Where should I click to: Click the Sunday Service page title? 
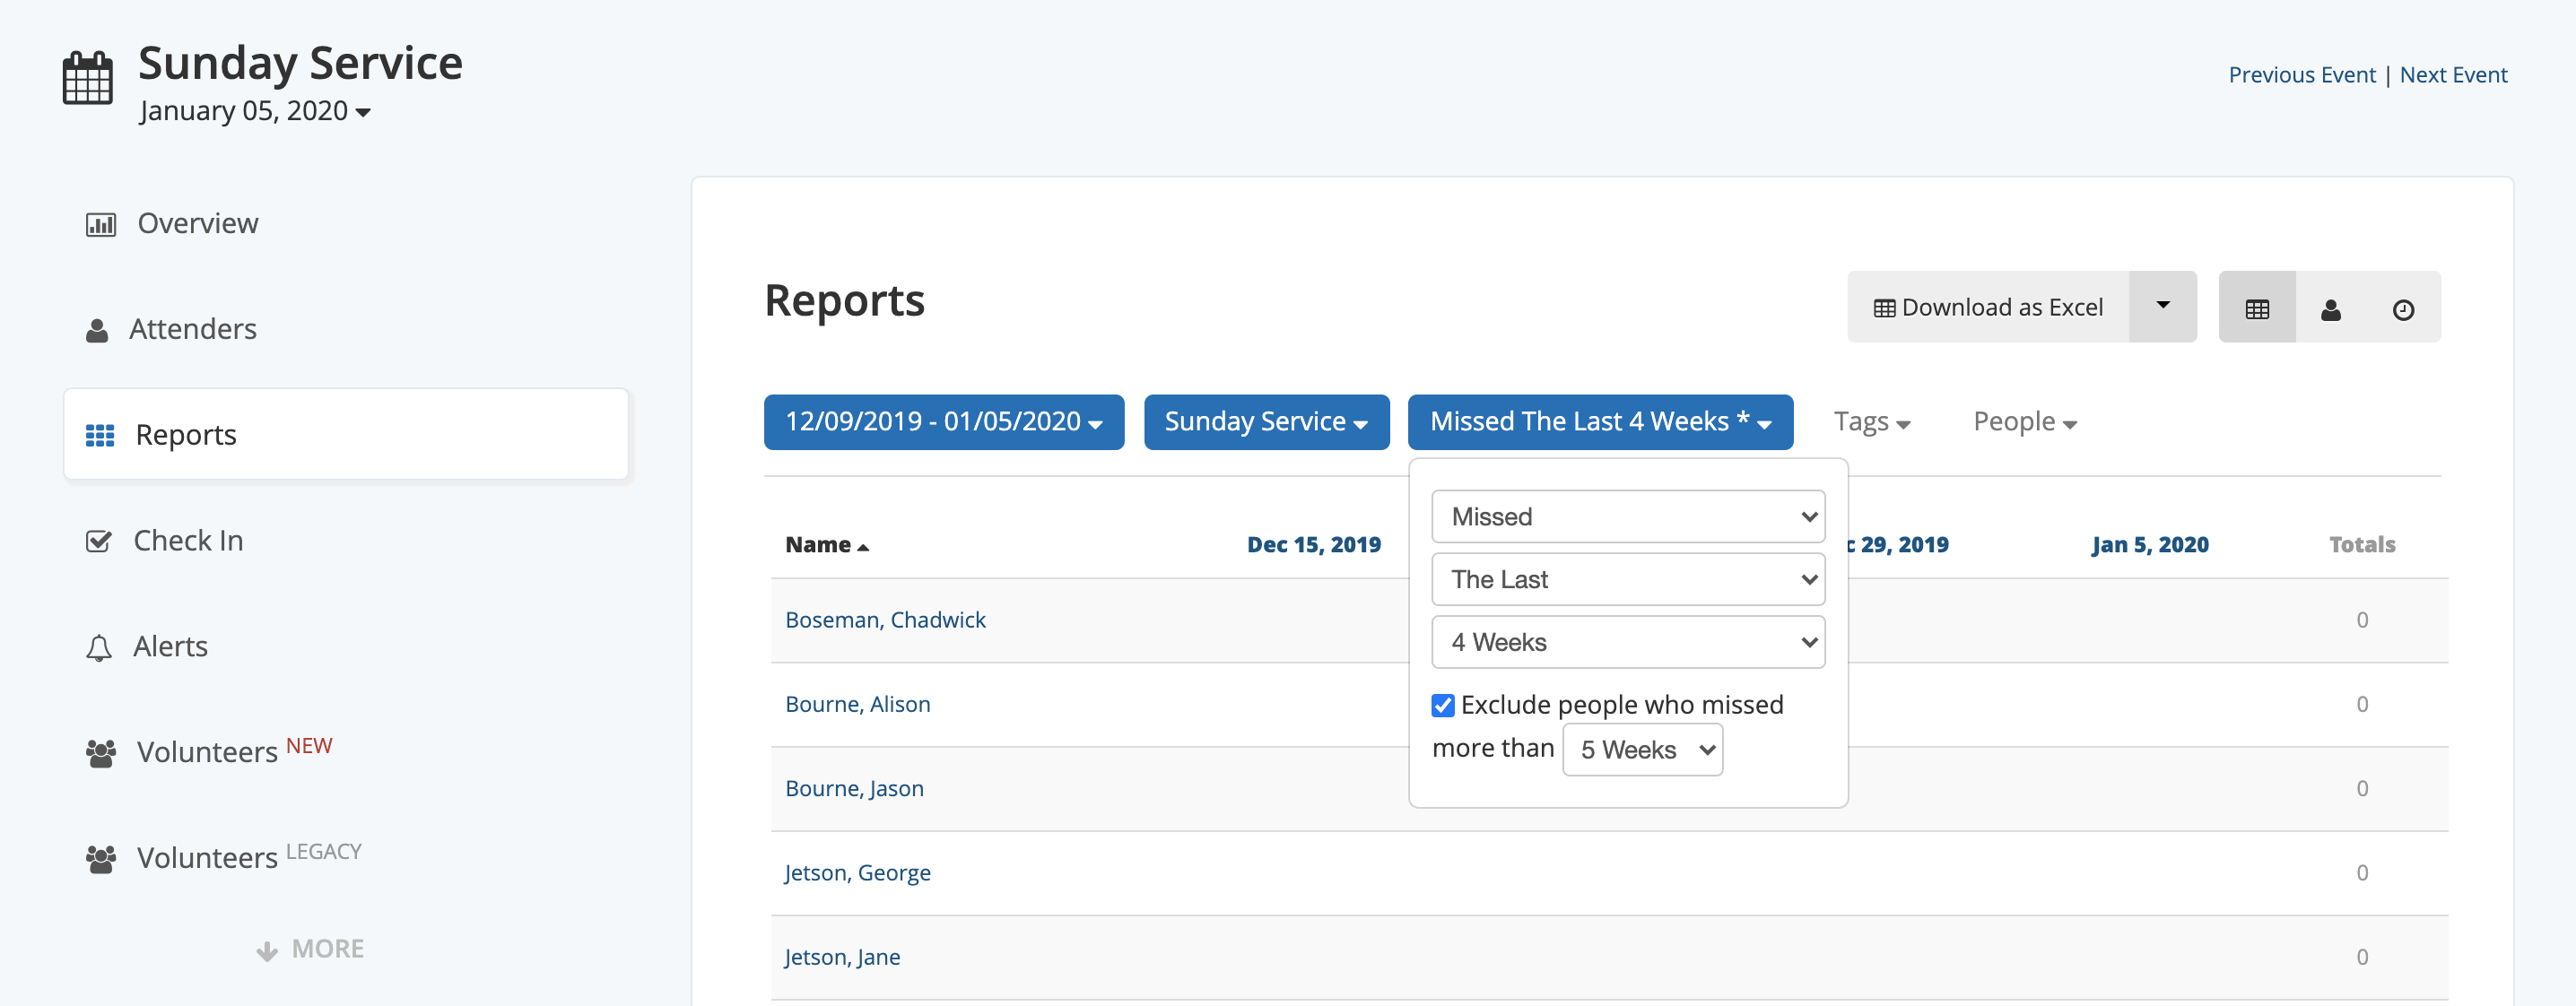301,63
